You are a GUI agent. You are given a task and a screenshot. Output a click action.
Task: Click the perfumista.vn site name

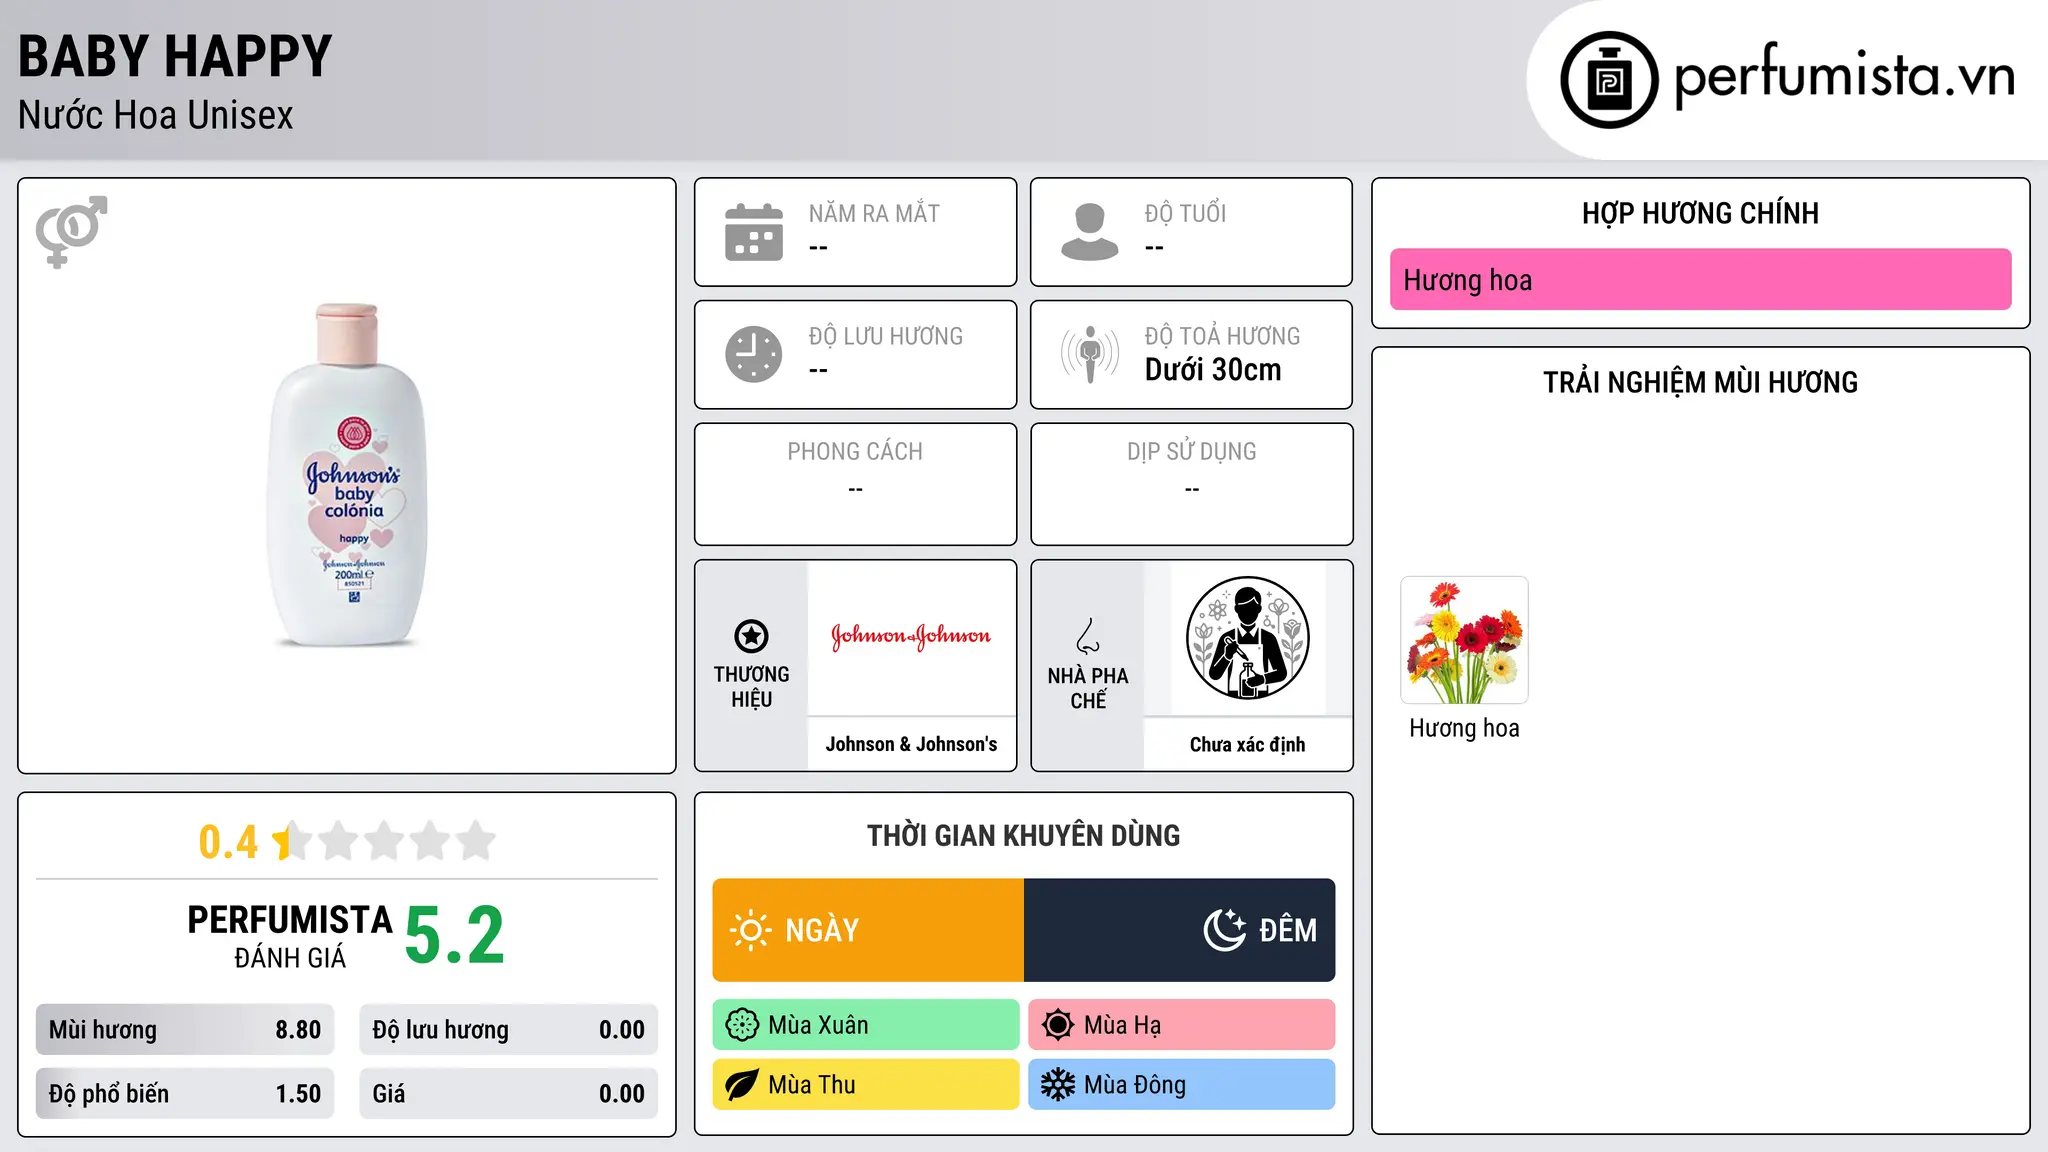click(x=1845, y=75)
